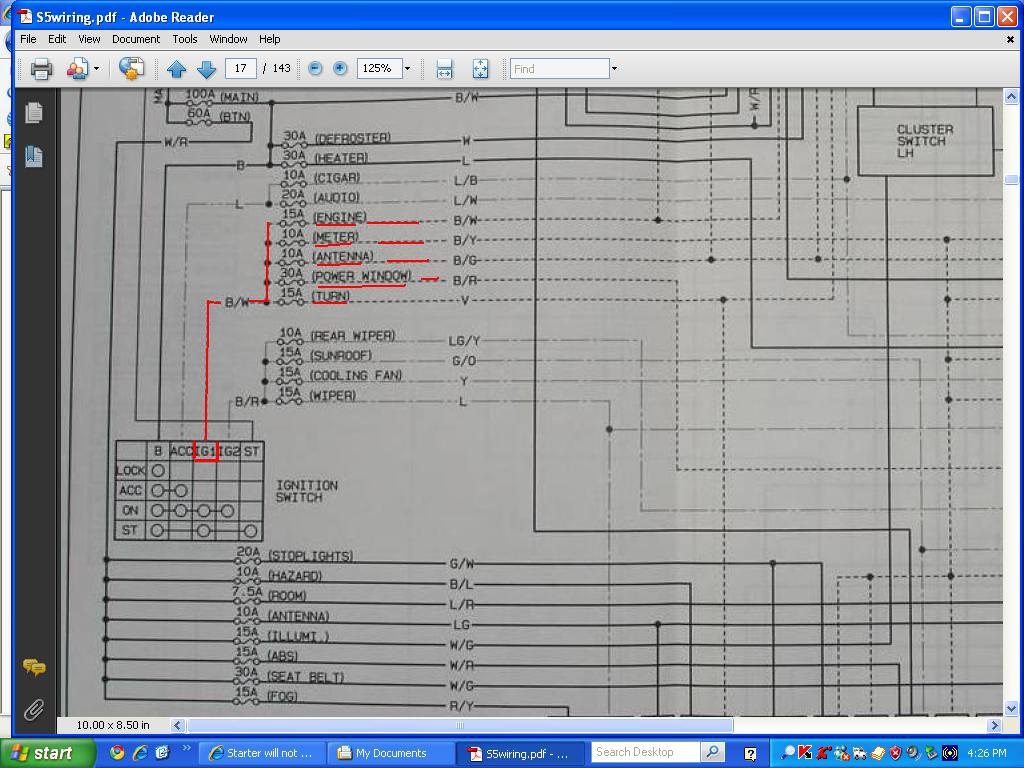Select the fit one full page icon
The image size is (1024, 768).
click(480, 69)
